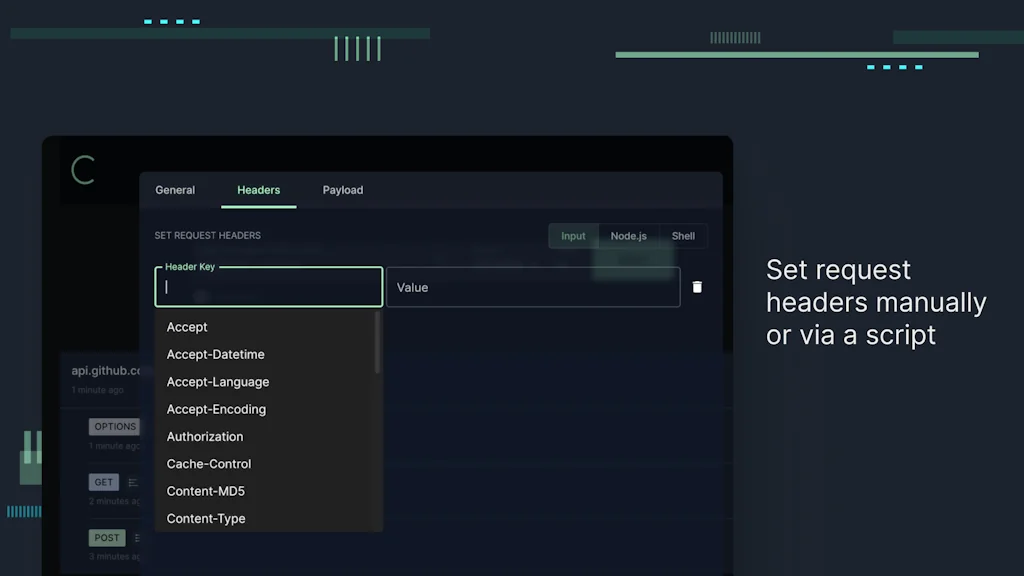This screenshot has height=576, width=1024.
Task: Switch scripting mode to Node.js
Action: (628, 236)
